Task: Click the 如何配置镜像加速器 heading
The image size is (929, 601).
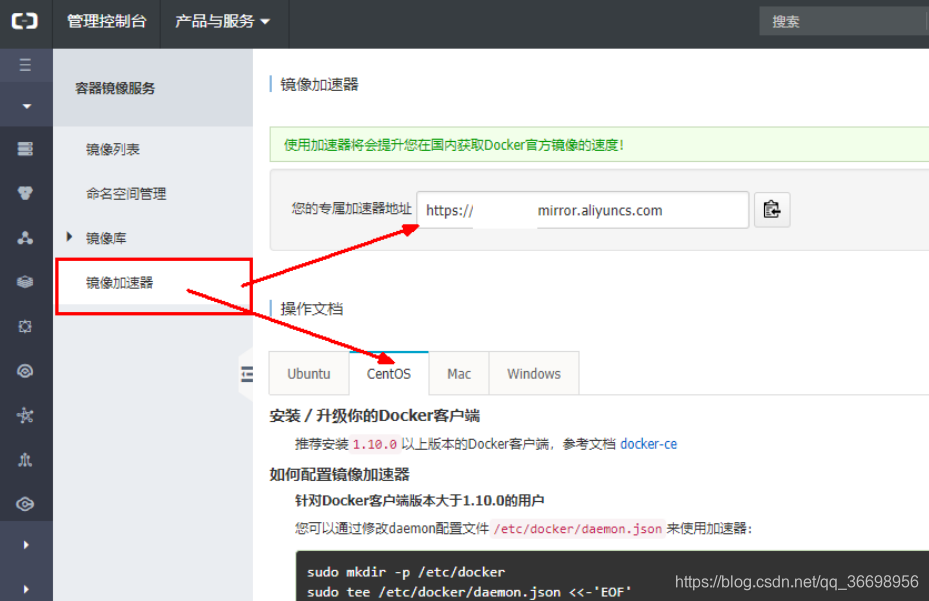Action: point(339,474)
